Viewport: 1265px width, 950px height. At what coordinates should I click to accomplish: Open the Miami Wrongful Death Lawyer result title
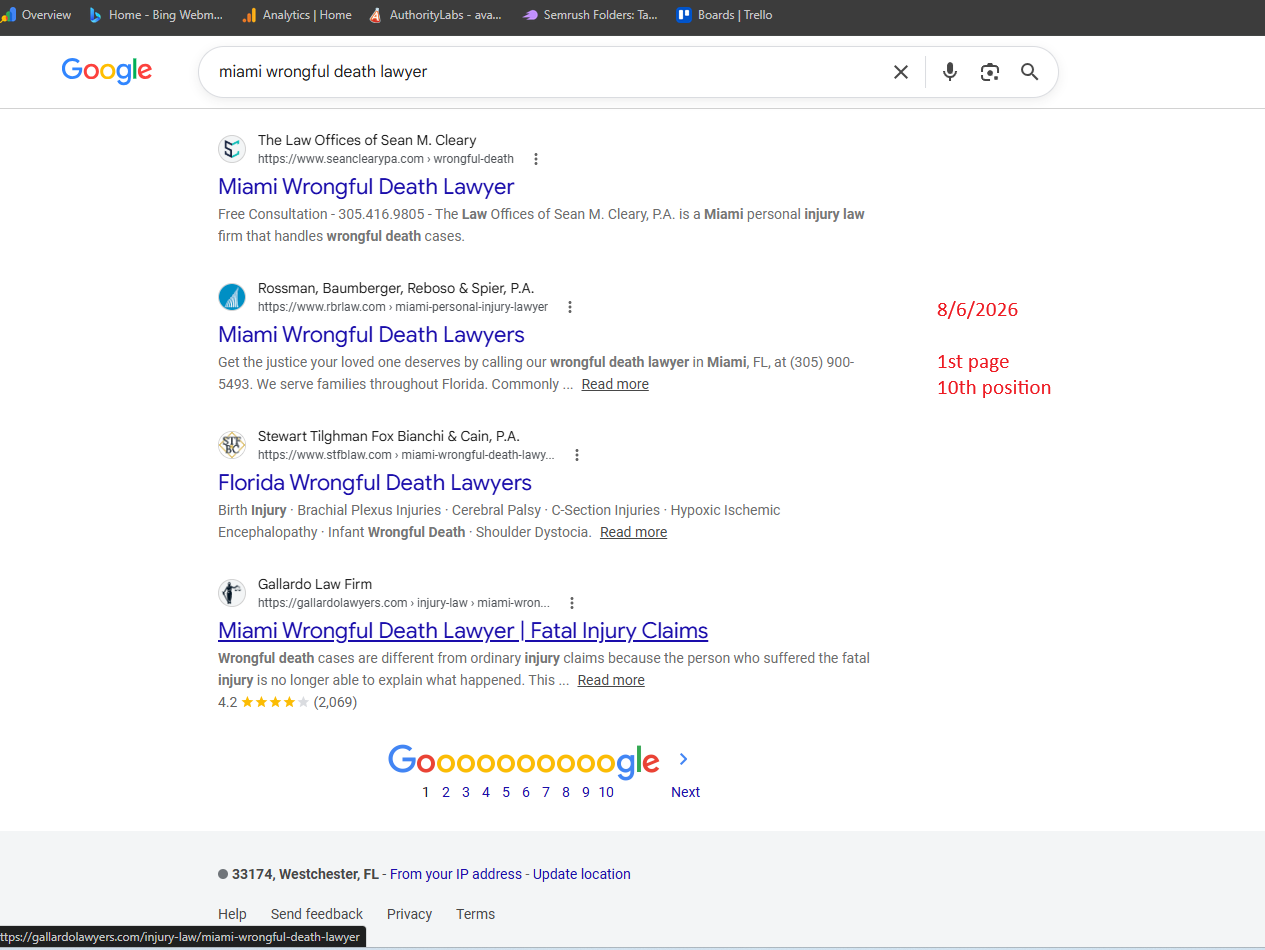pos(366,187)
